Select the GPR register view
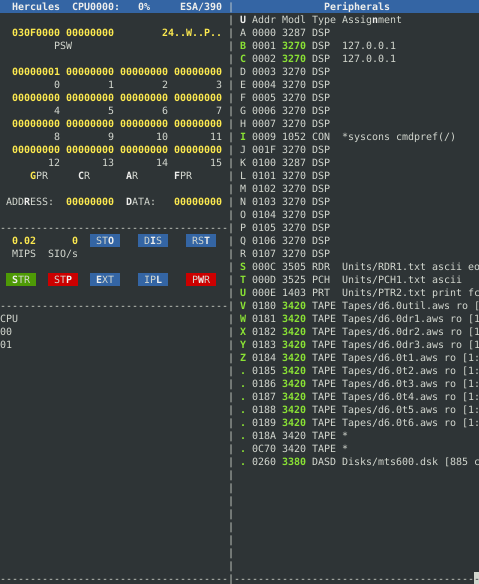479x584 pixels. click(39, 175)
